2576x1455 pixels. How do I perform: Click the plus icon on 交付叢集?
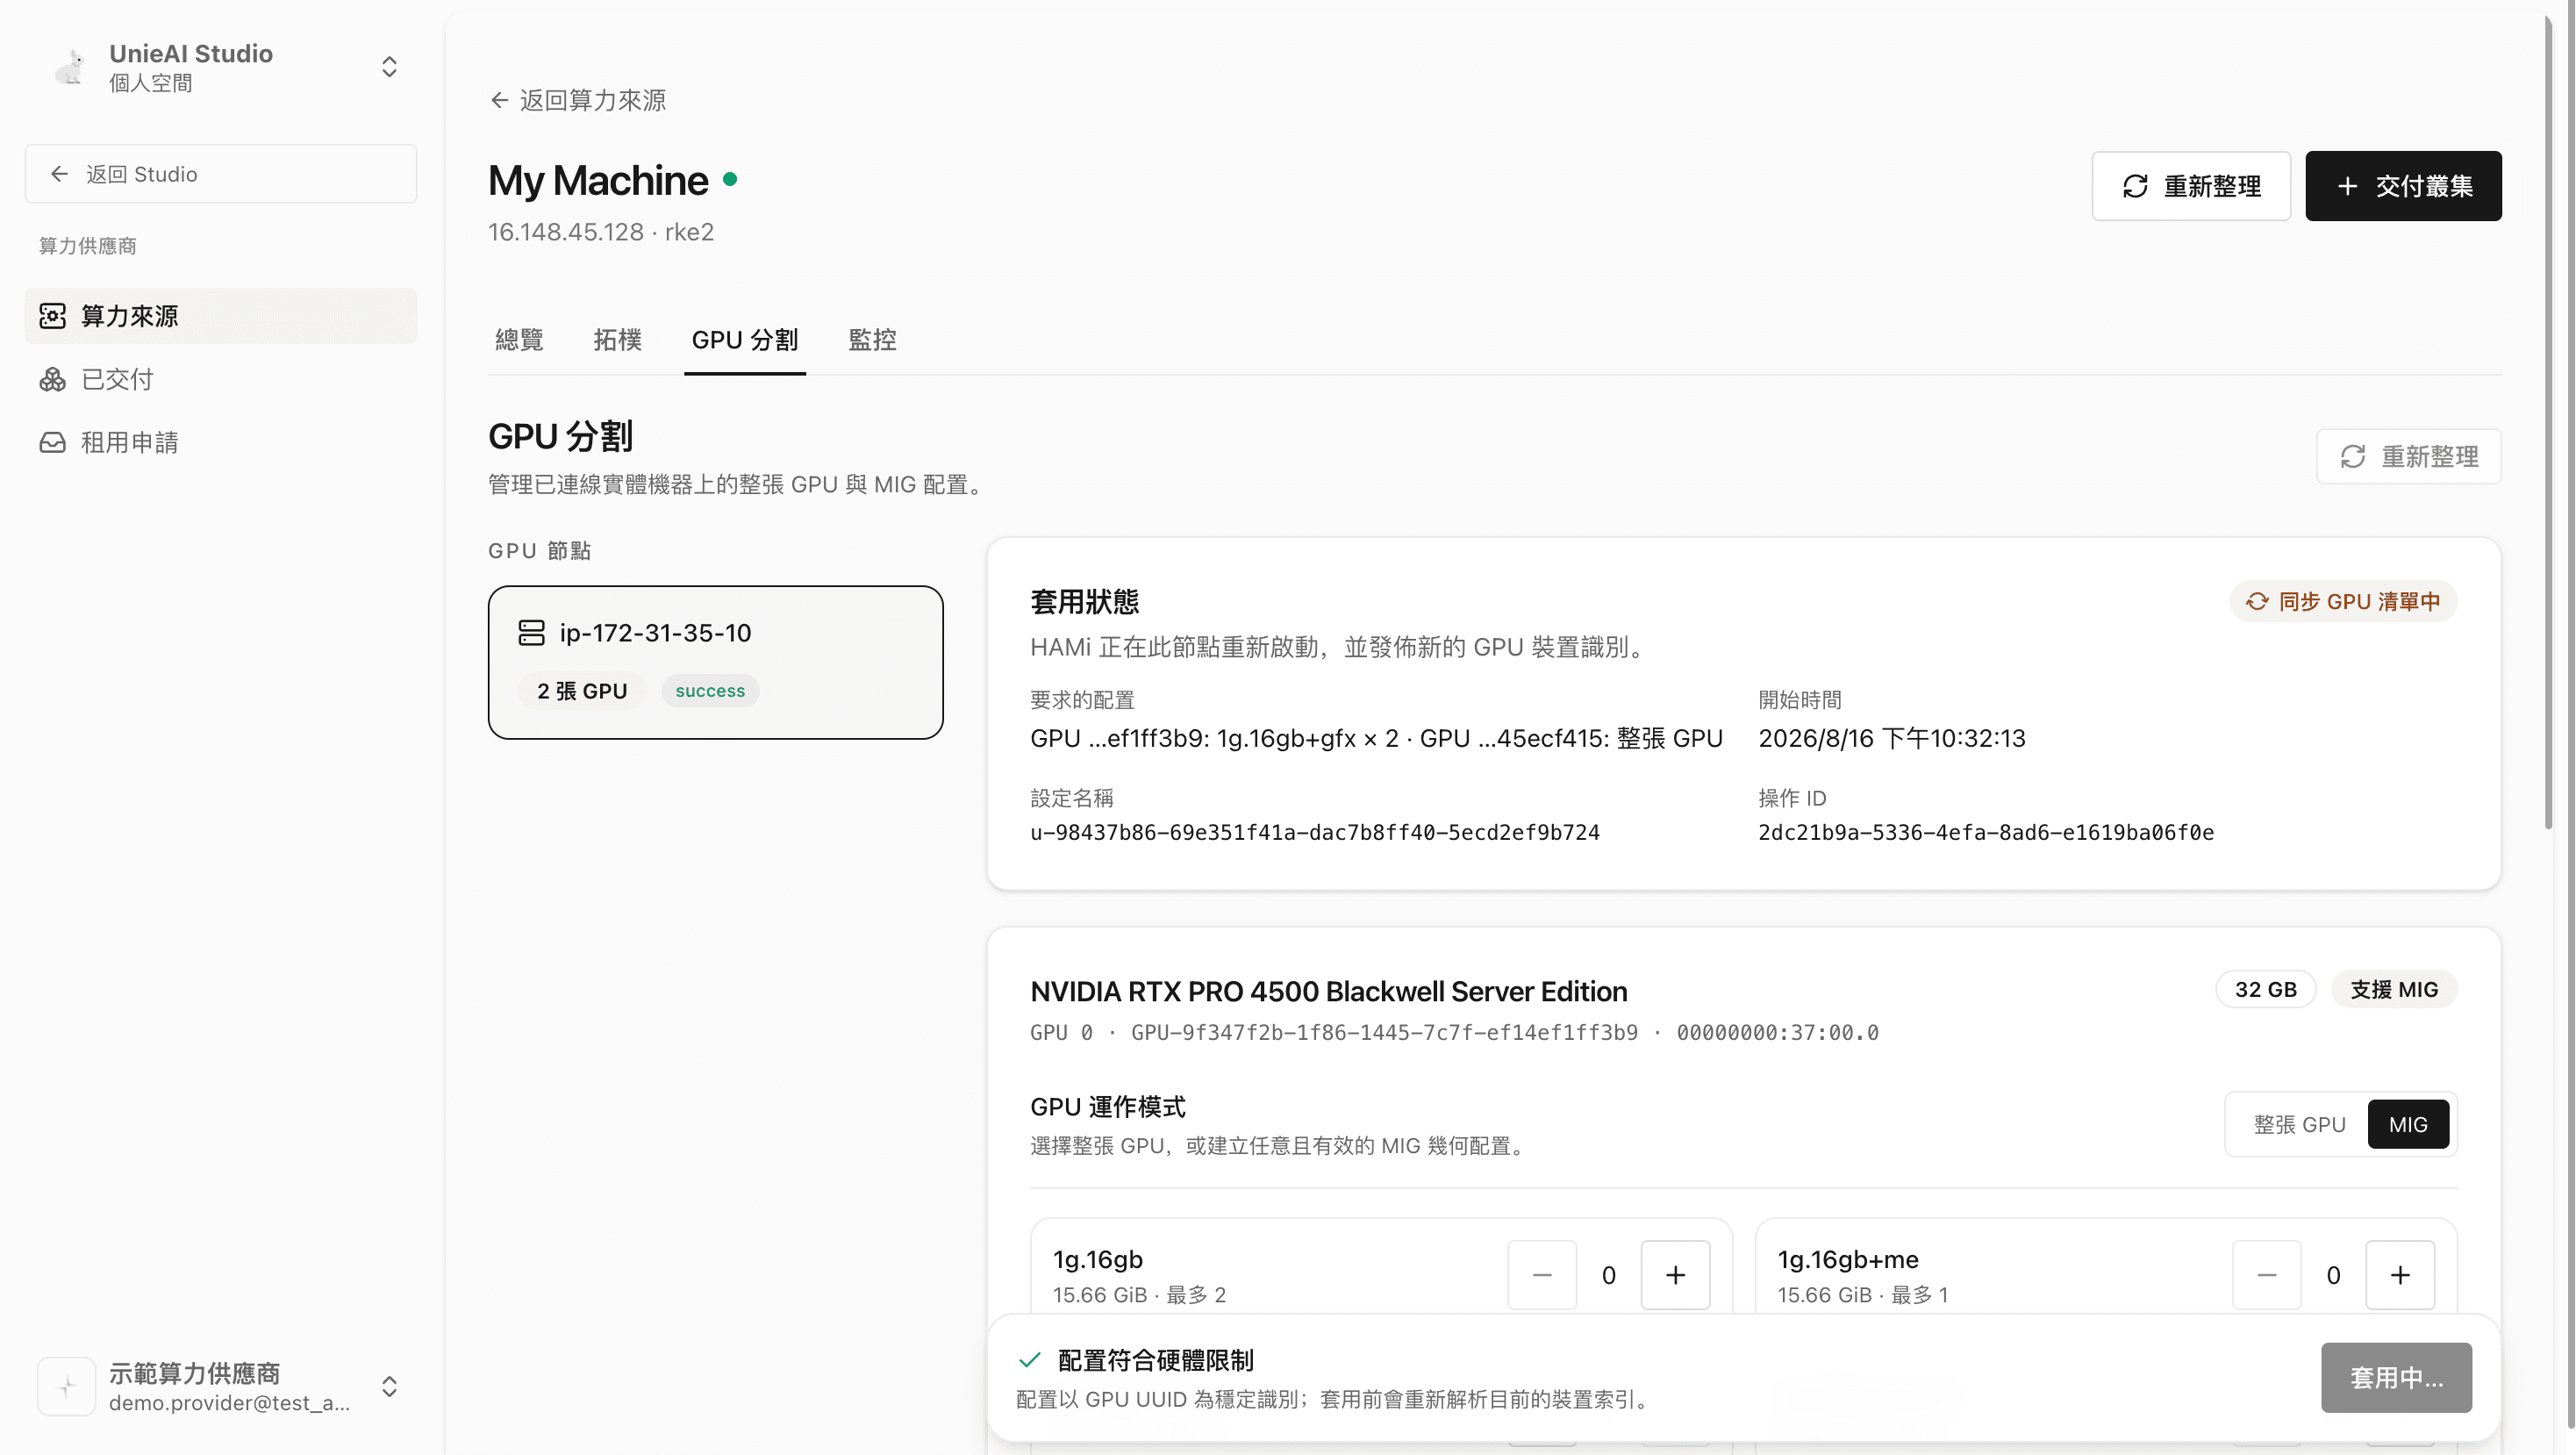(x=2347, y=186)
